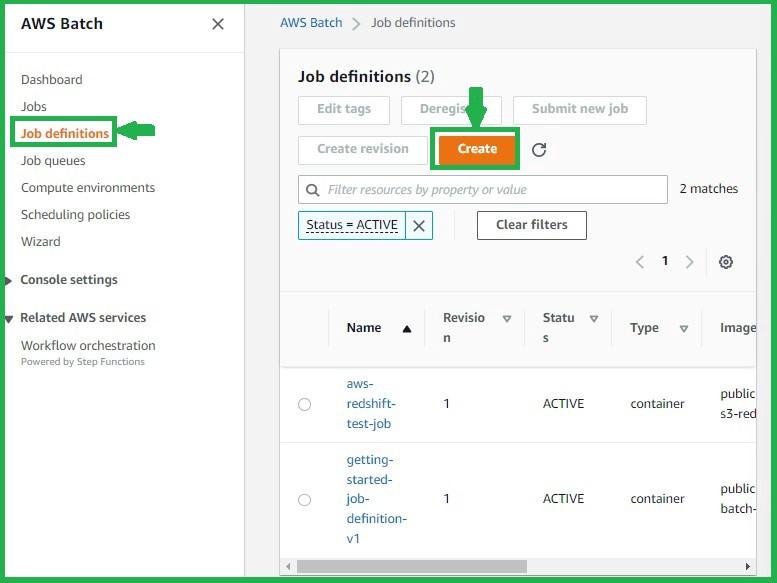Click the 'Job definitions' breadcrumb text
777x583 pixels.
click(x=413, y=23)
